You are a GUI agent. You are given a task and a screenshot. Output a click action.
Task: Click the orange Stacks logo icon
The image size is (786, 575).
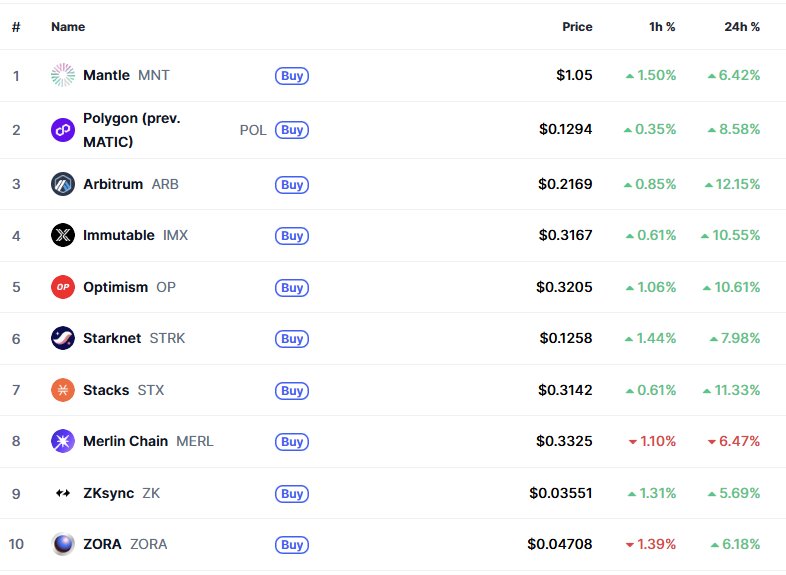[x=63, y=390]
